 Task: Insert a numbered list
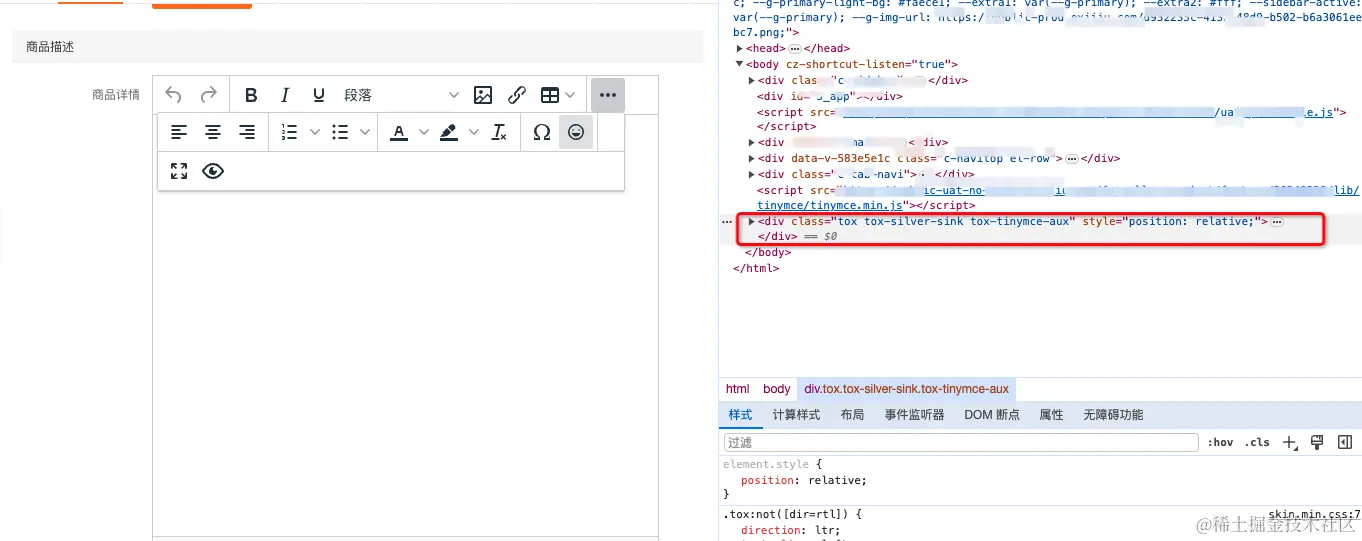[289, 132]
